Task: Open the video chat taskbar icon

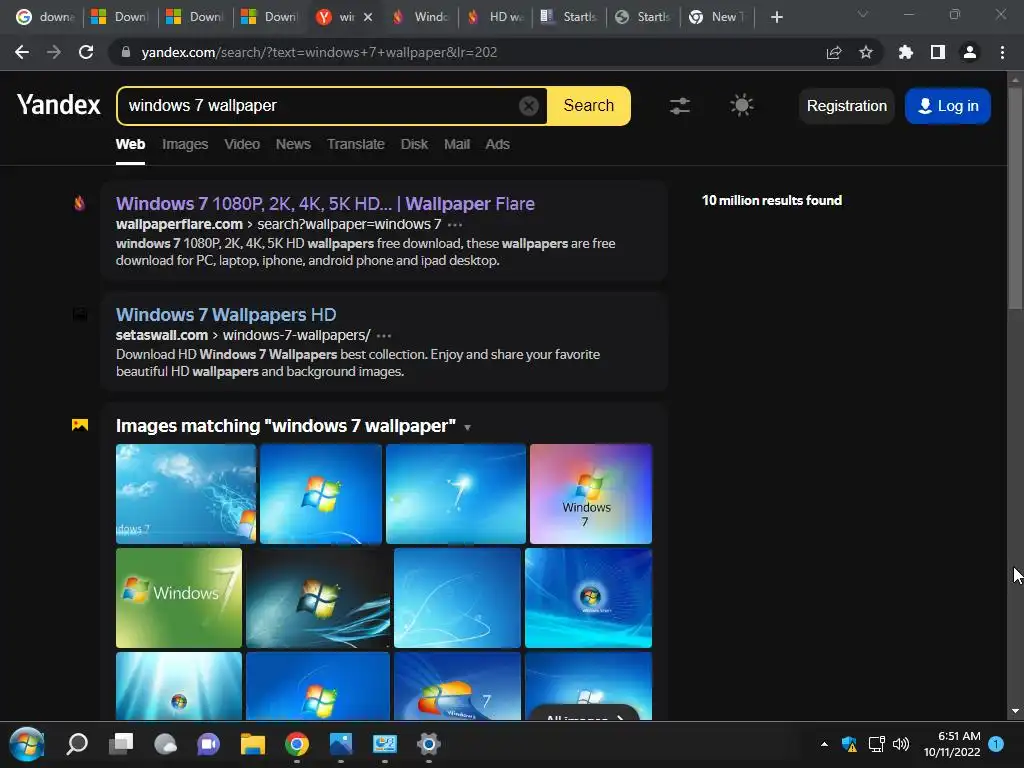Action: [208, 744]
